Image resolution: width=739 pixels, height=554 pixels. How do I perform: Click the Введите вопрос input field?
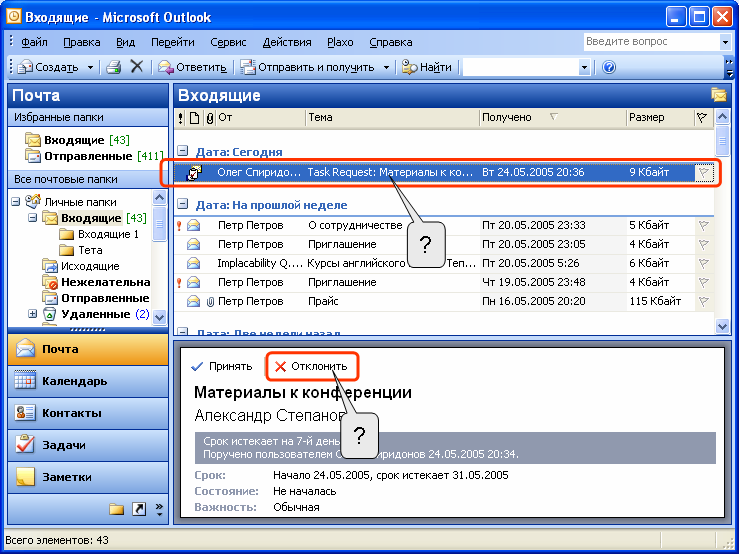pyautogui.click(x=652, y=41)
